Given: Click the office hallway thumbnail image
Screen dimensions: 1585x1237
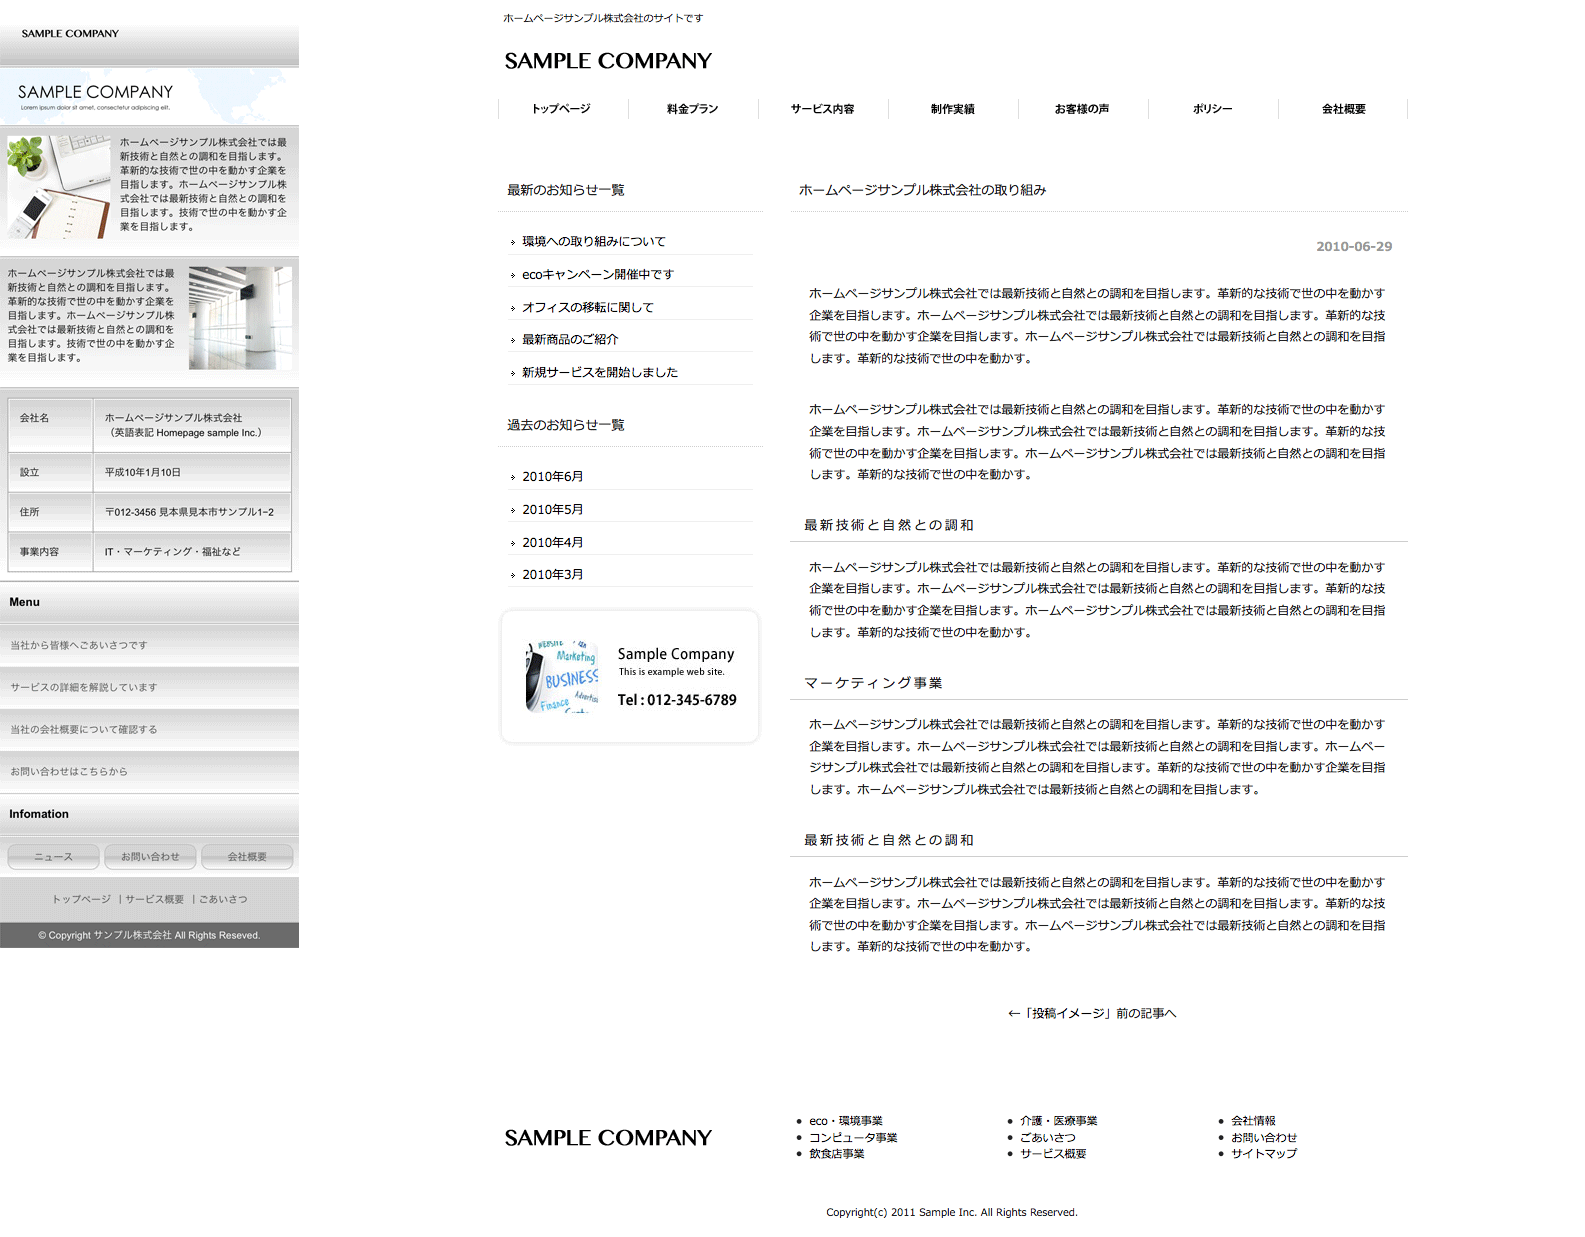Looking at the screenshot, I should click(x=240, y=318).
